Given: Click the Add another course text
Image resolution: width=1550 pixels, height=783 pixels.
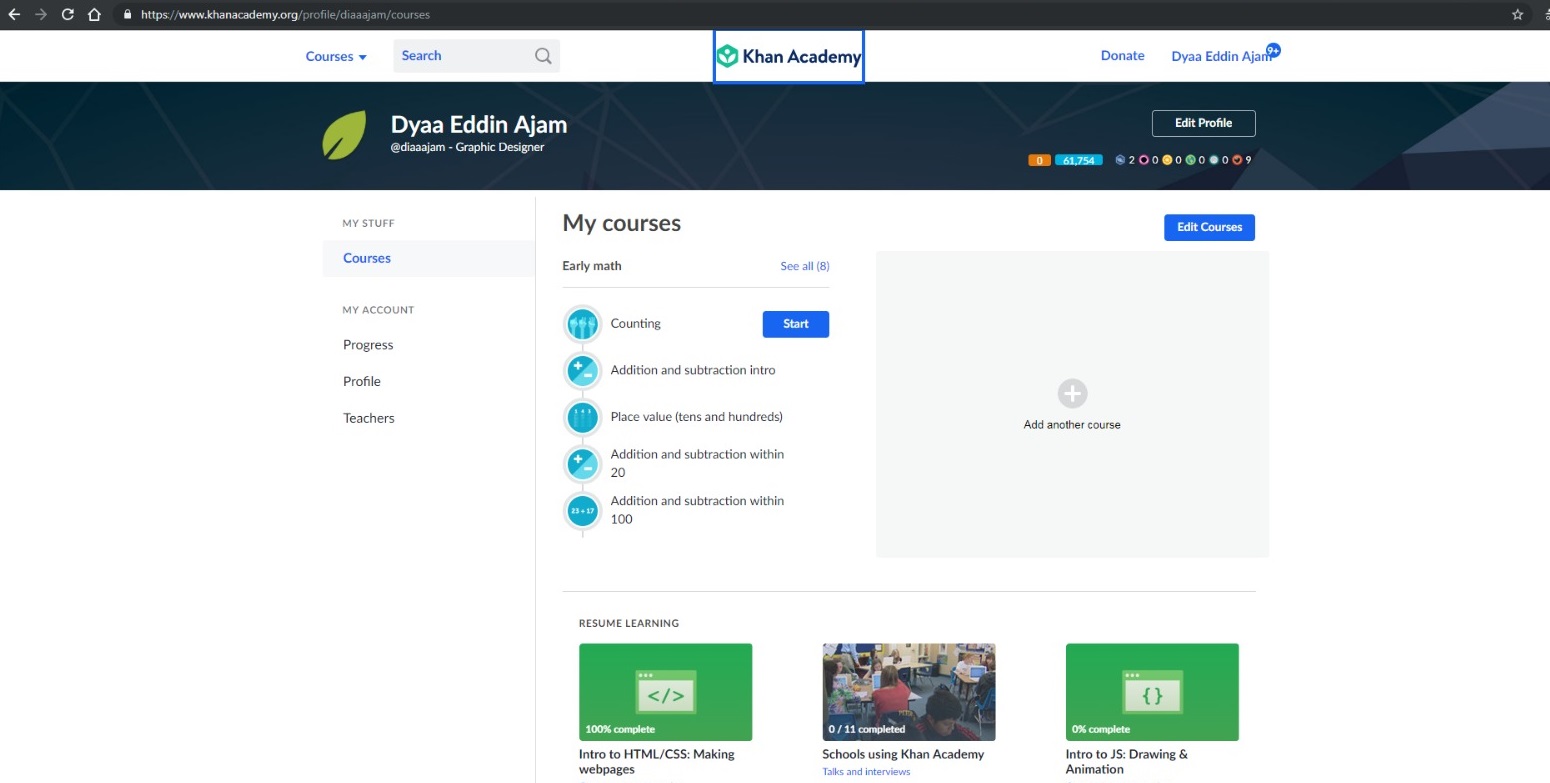Looking at the screenshot, I should tap(1072, 425).
